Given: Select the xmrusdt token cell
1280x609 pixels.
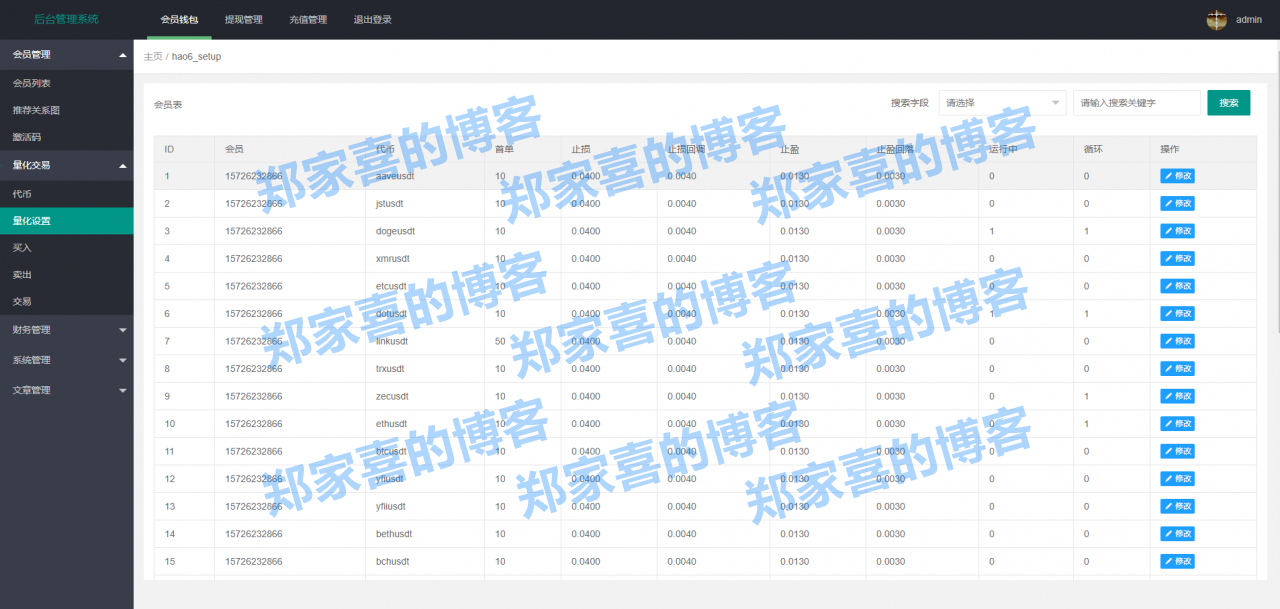Looking at the screenshot, I should point(425,259).
